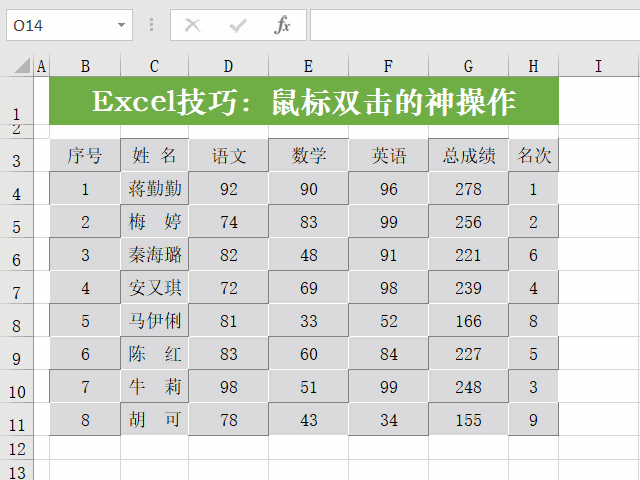Select column I header
Viewport: 640px width, 480px height.
[x=598, y=66]
